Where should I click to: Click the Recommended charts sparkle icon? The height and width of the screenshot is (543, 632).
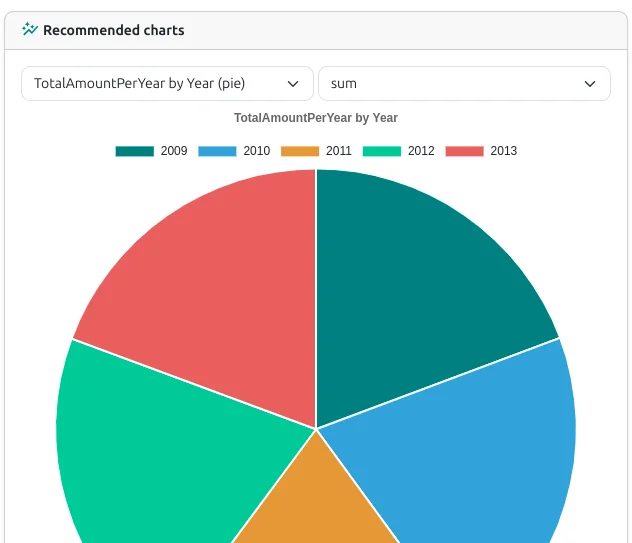pyautogui.click(x=30, y=30)
